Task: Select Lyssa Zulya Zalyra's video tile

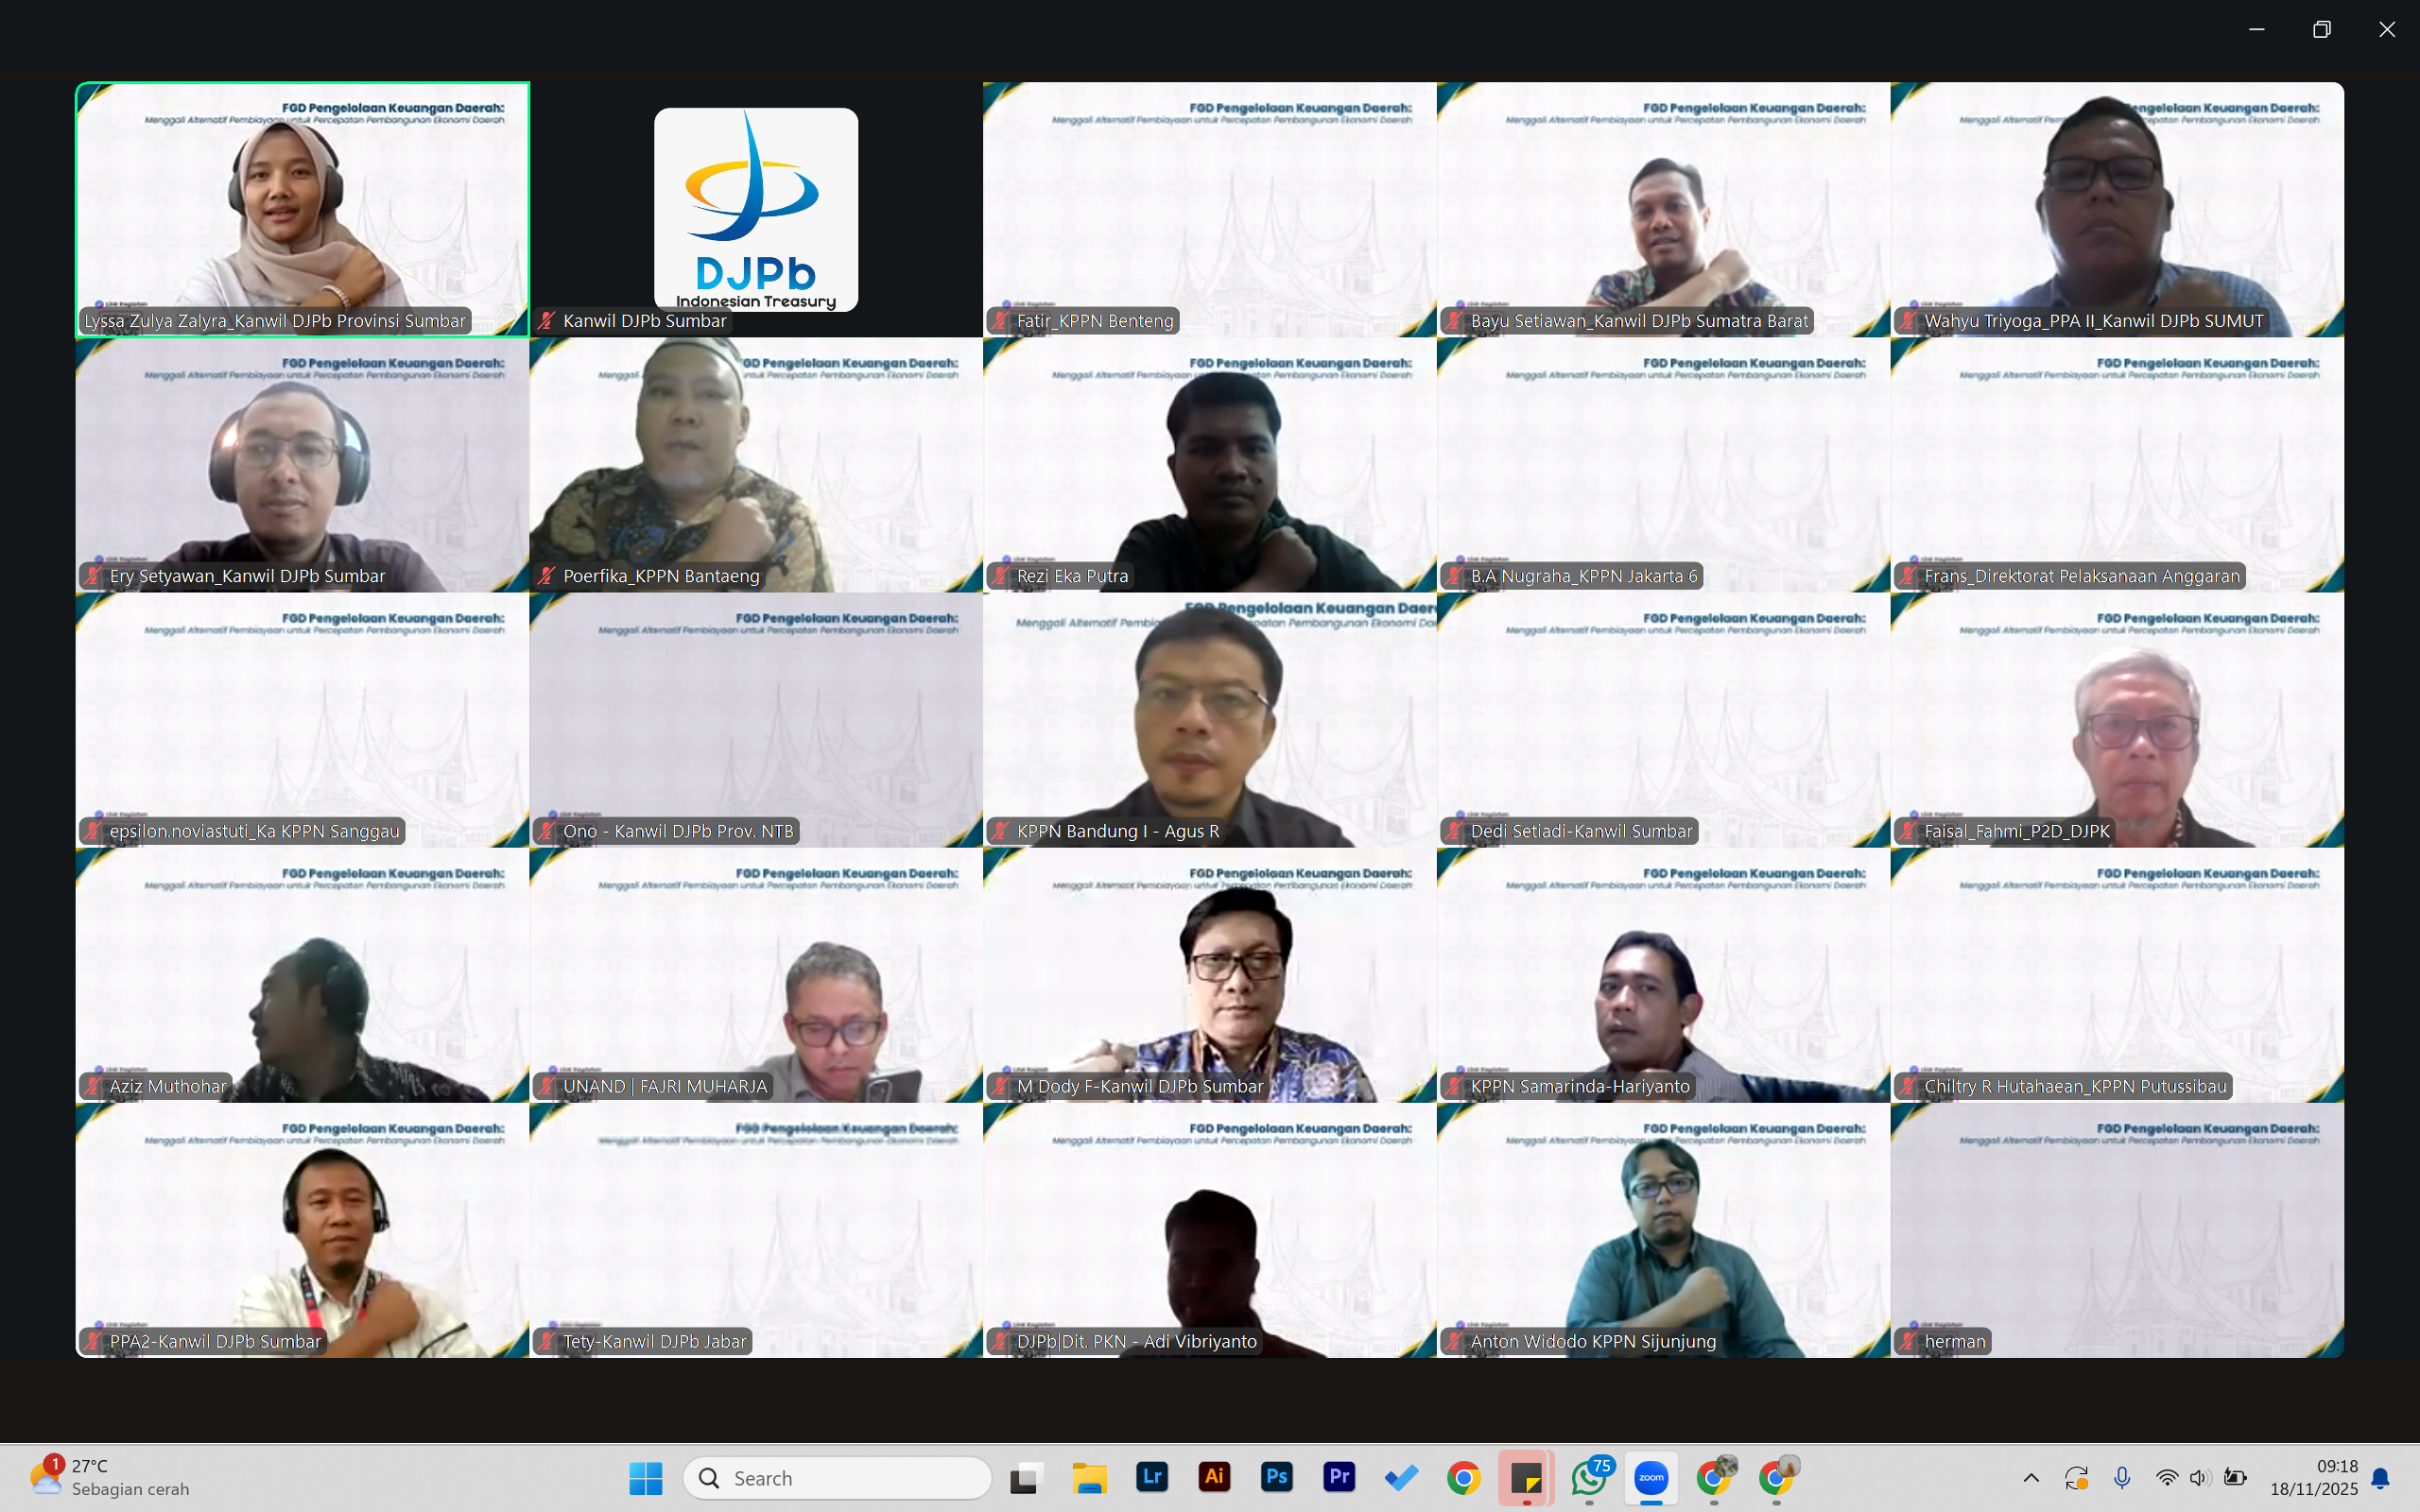Action: (x=302, y=209)
